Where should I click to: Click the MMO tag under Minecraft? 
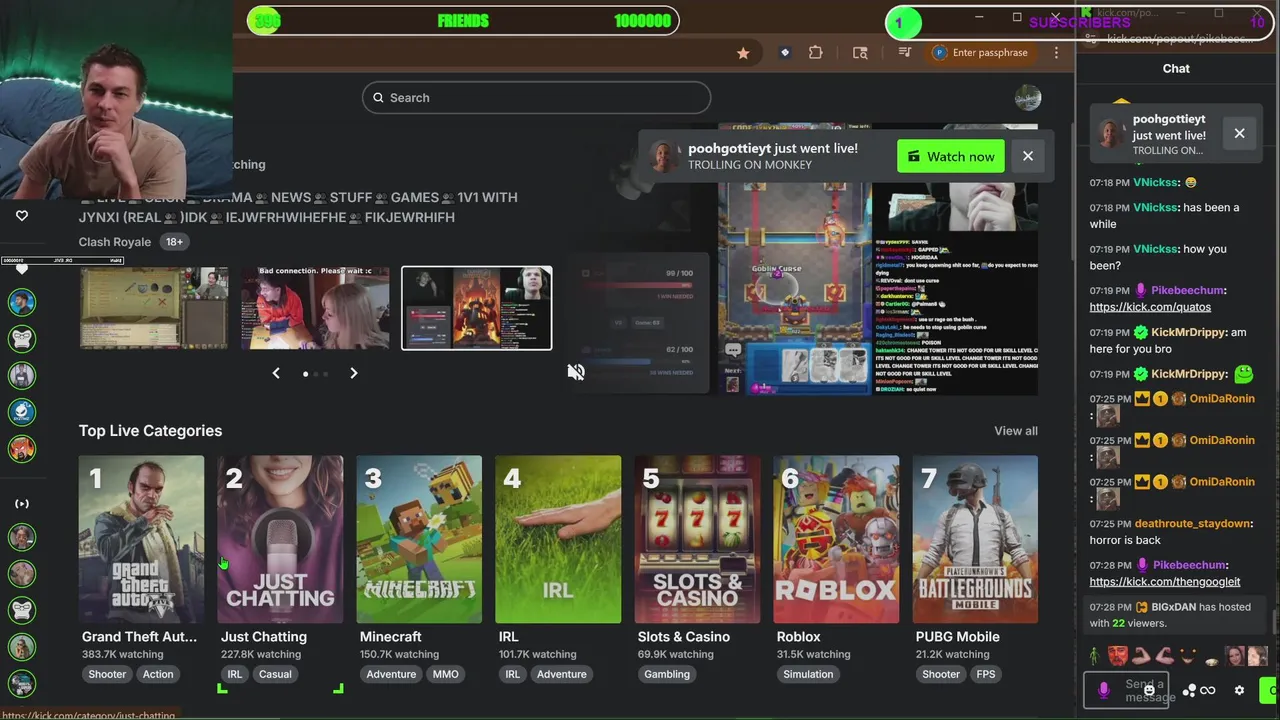[445, 674]
